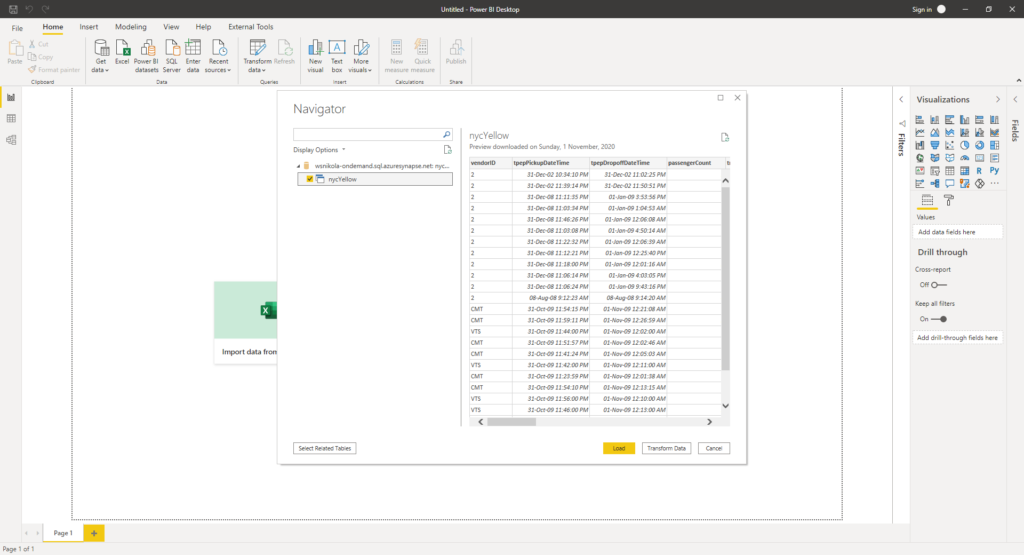This screenshot has height=555, width=1024.
Task: Expand the Filters pane chevron
Action: pyautogui.click(x=901, y=100)
